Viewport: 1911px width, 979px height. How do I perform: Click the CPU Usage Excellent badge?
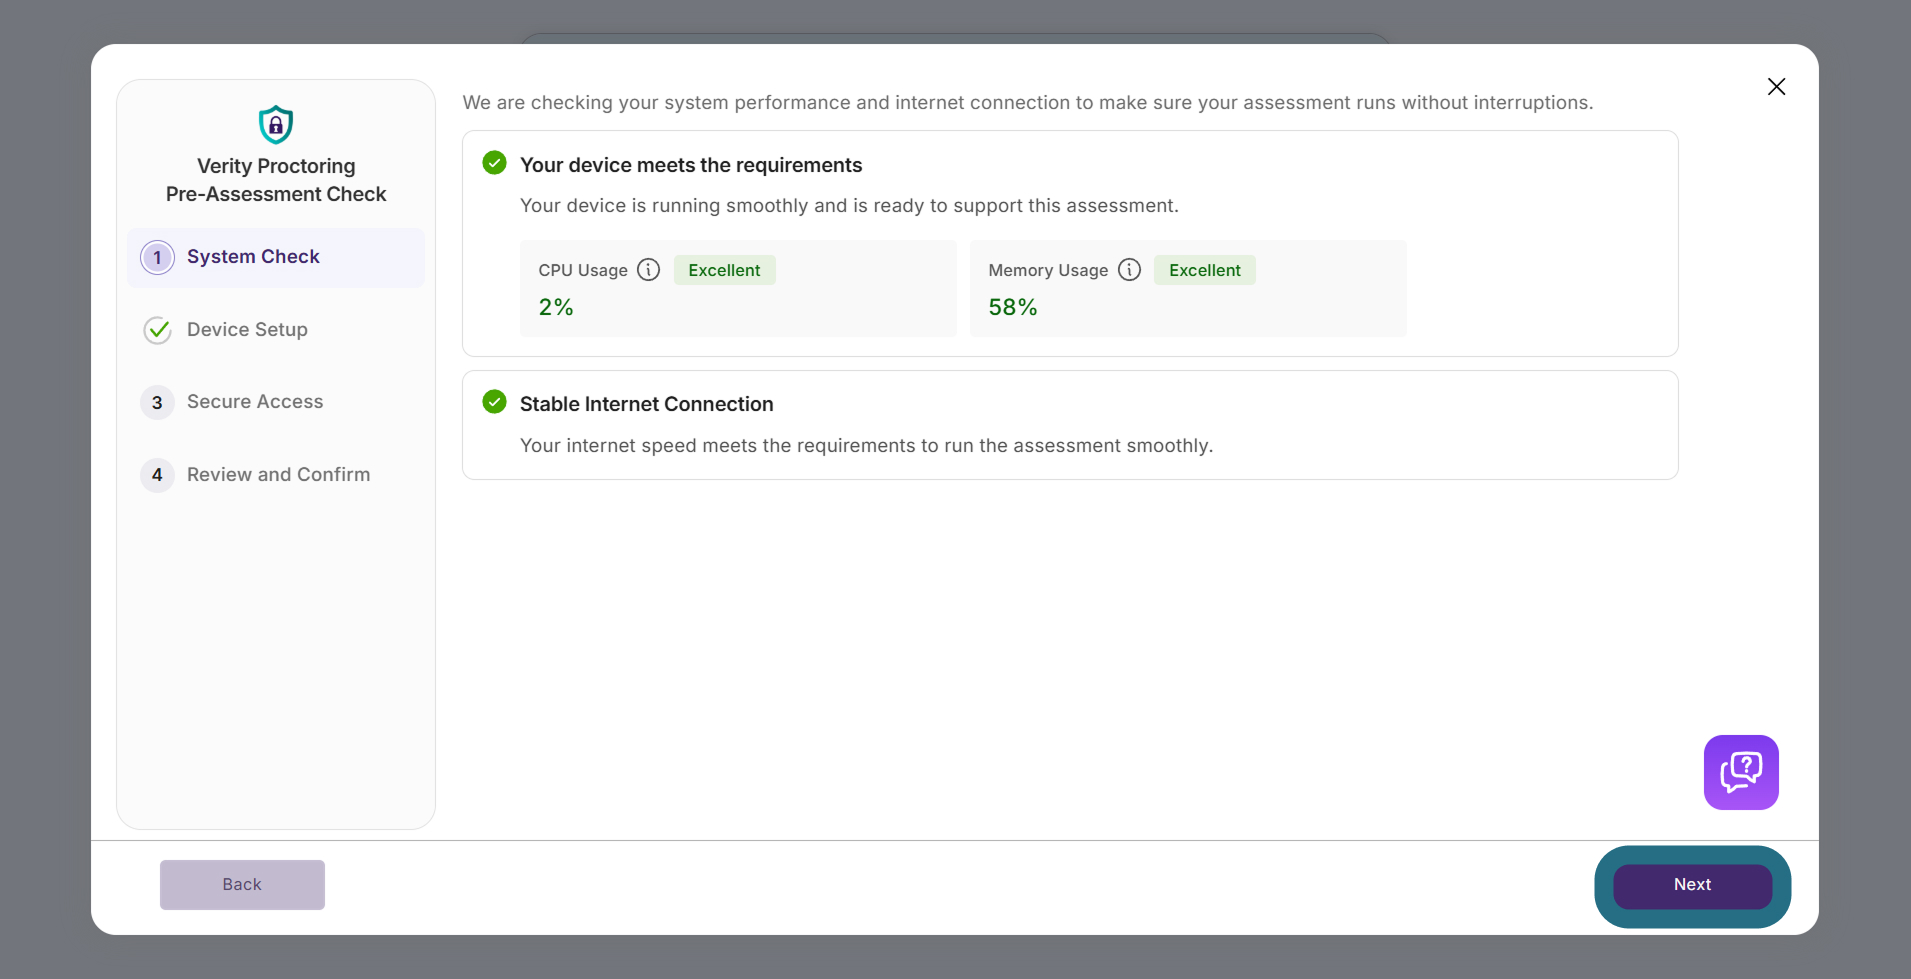pos(724,270)
